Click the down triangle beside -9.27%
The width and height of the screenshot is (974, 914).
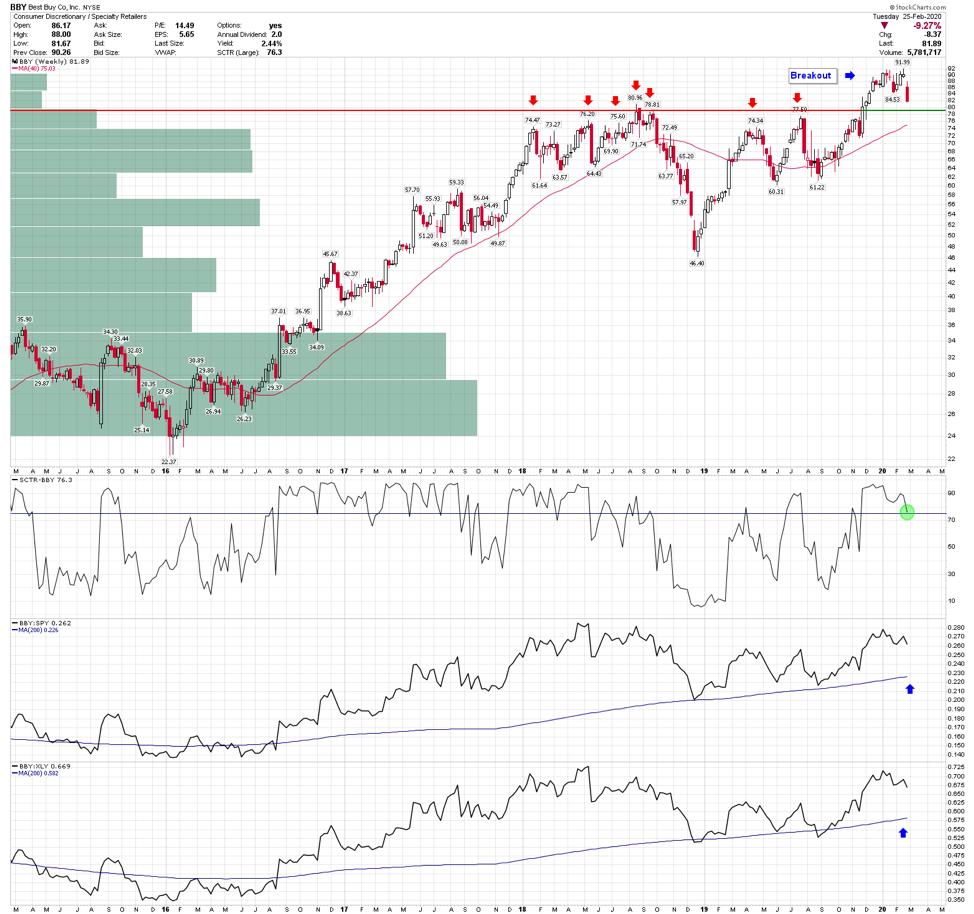pyautogui.click(x=885, y=25)
